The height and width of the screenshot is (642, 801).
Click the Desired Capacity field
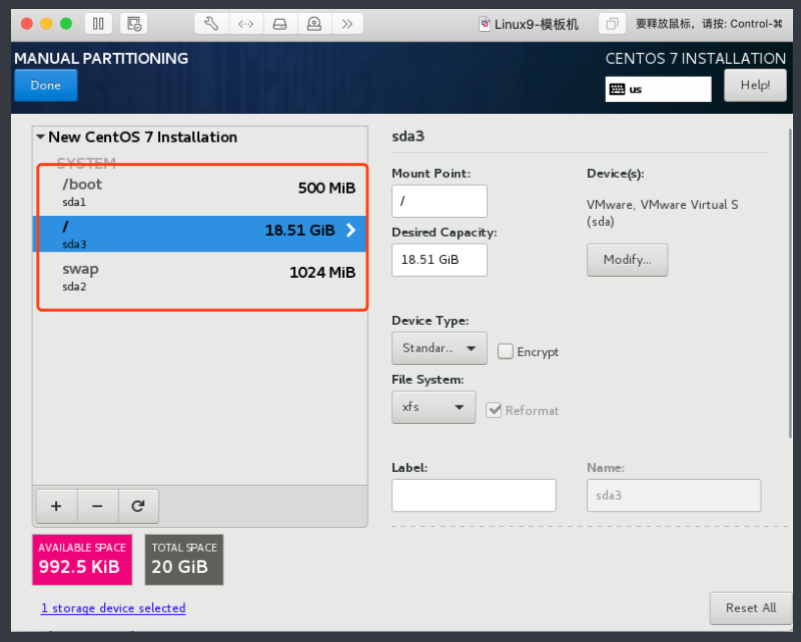tap(439, 260)
